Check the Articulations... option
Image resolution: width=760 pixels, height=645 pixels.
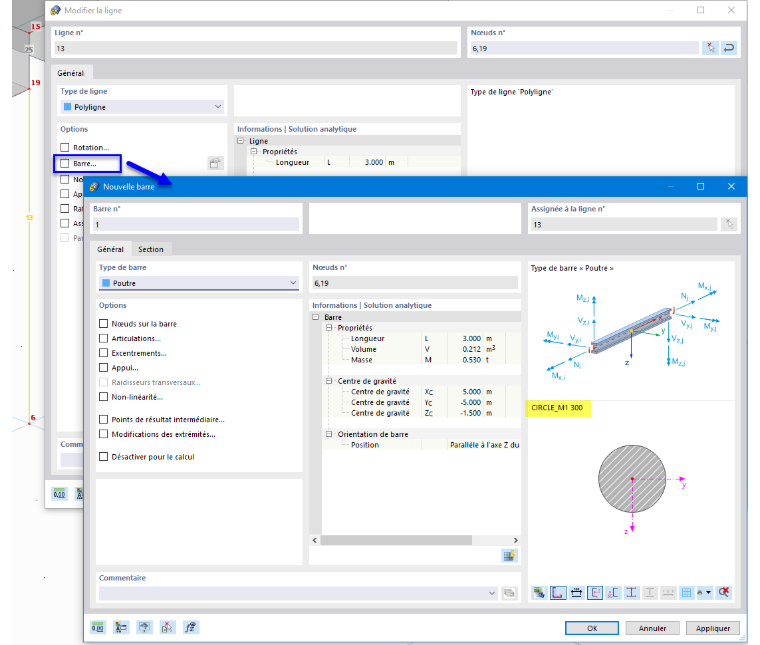pos(103,338)
